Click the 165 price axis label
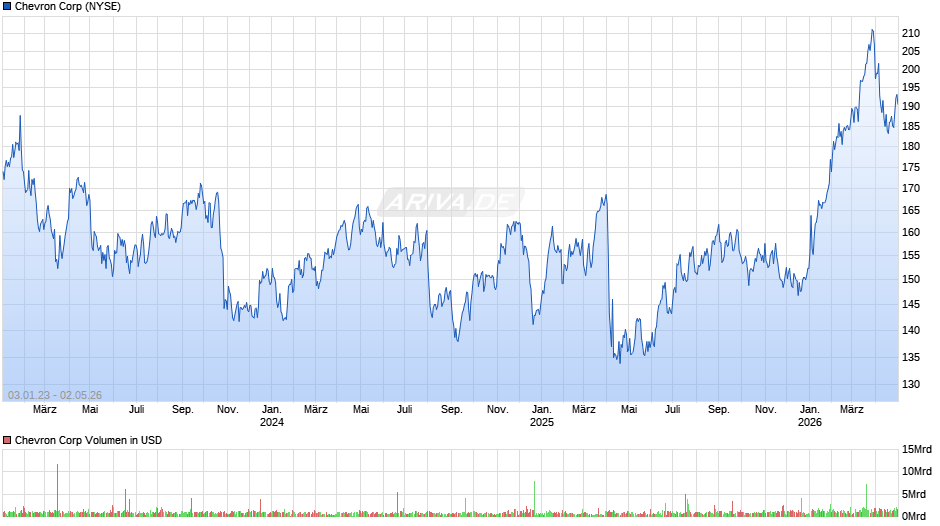Viewport: 940px width, 526px height. pyautogui.click(x=911, y=210)
